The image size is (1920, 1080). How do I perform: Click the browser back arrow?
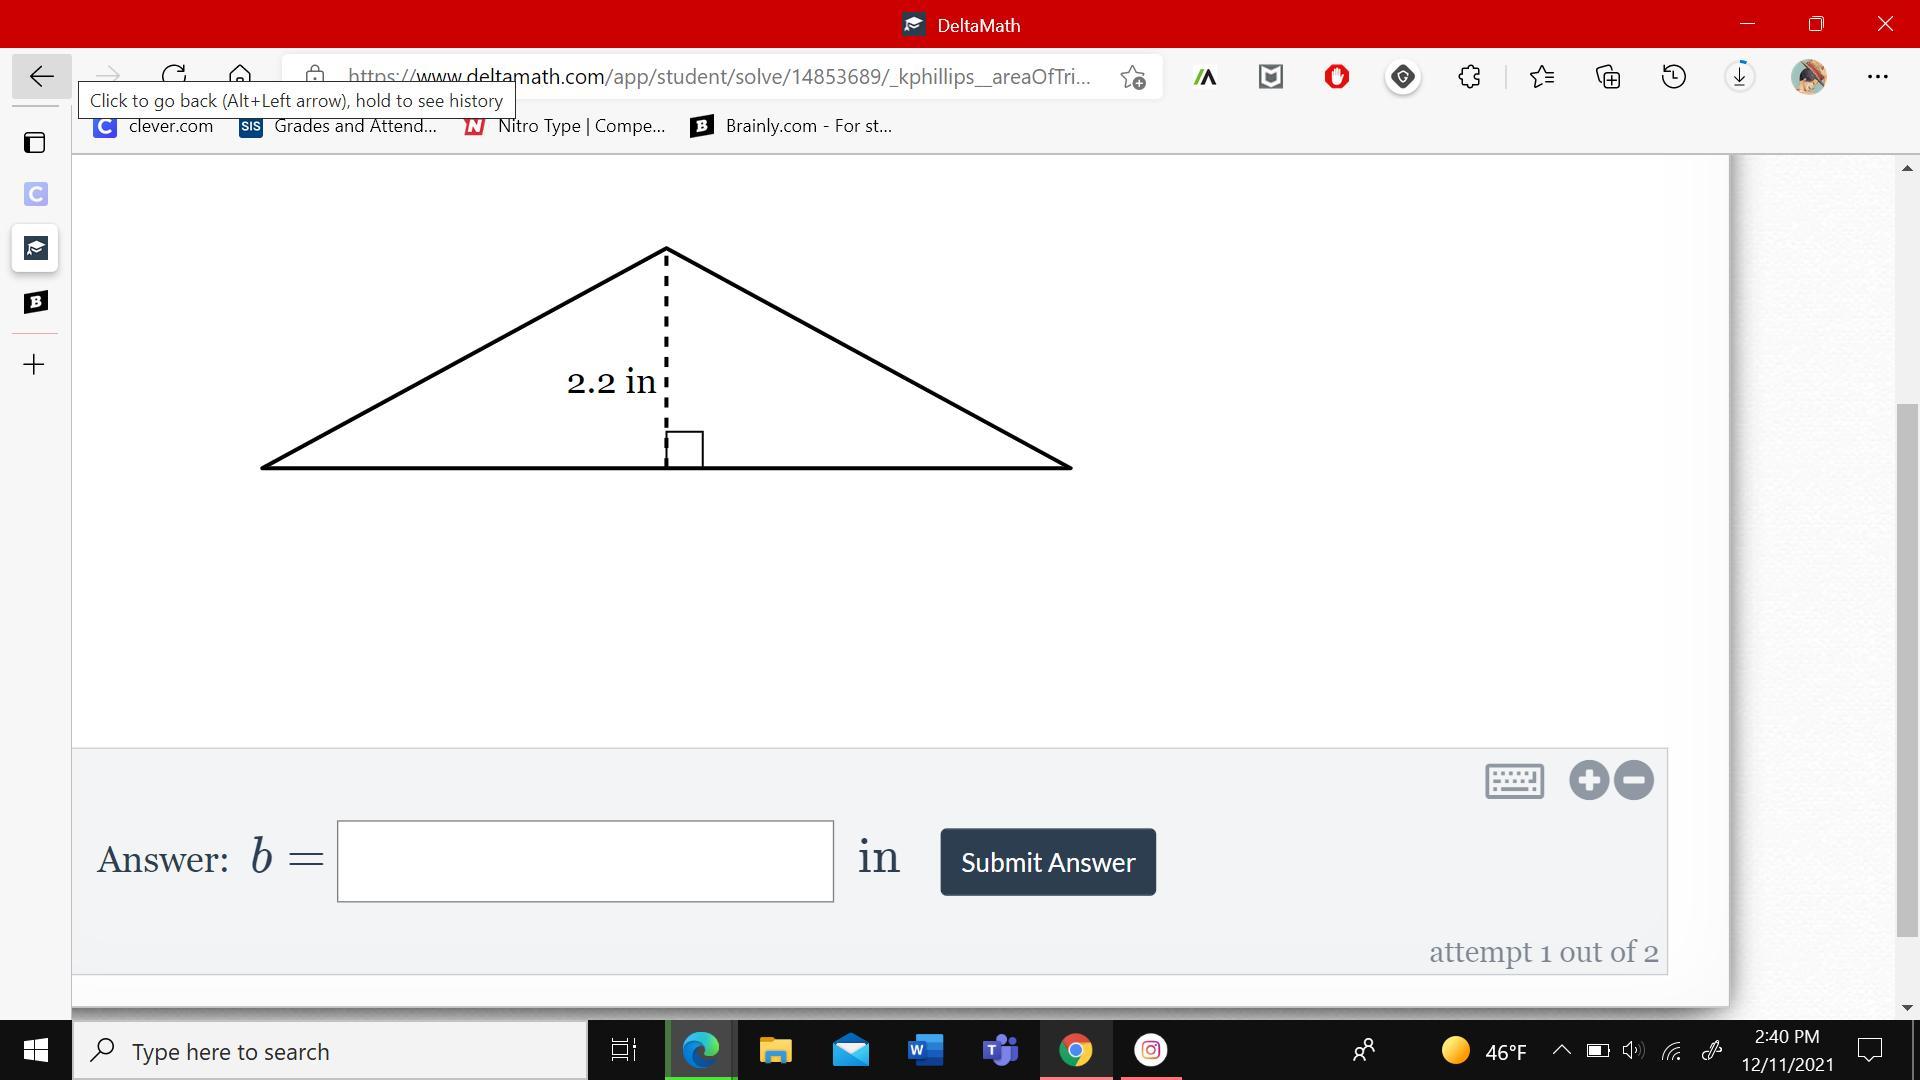click(x=41, y=76)
